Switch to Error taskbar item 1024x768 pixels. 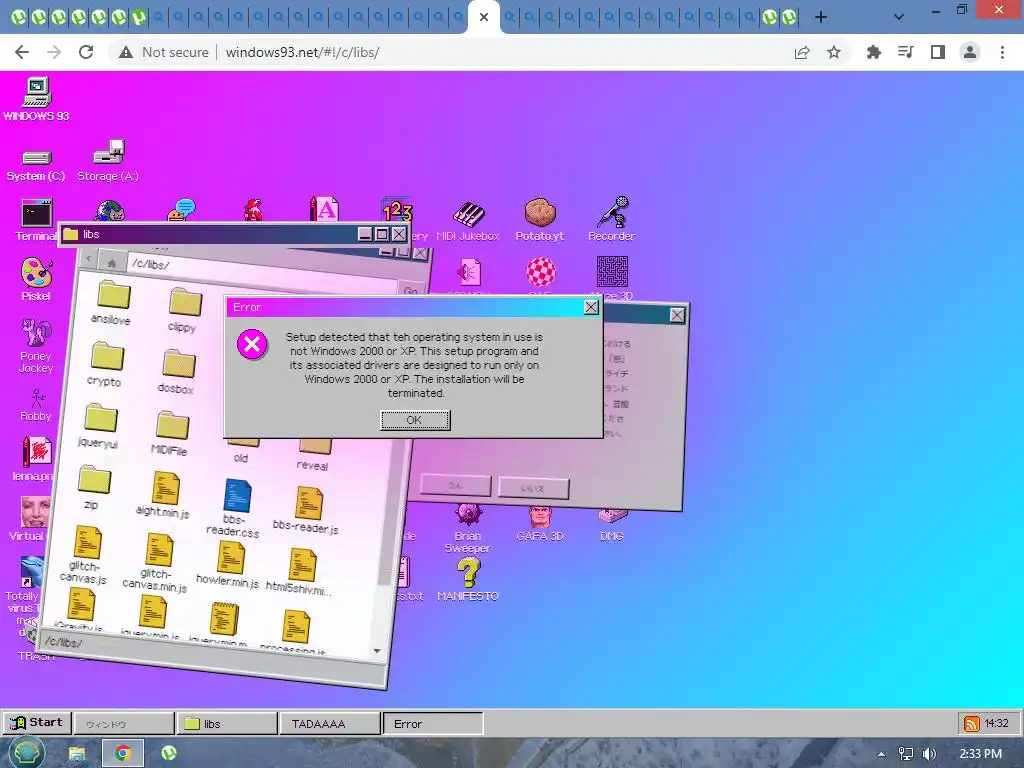(433, 724)
